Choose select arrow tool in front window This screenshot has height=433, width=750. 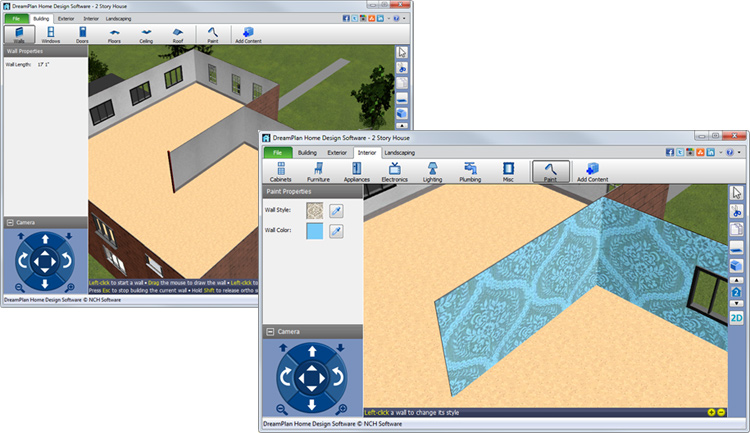coord(737,193)
